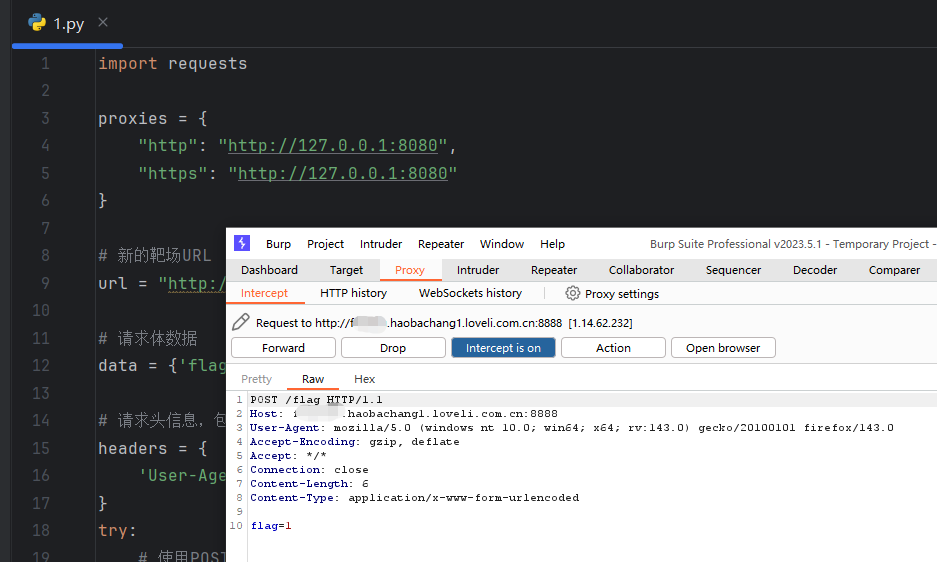Open the Sequencer tab
Screen dimensions: 937x562
pyautogui.click(x=733, y=270)
